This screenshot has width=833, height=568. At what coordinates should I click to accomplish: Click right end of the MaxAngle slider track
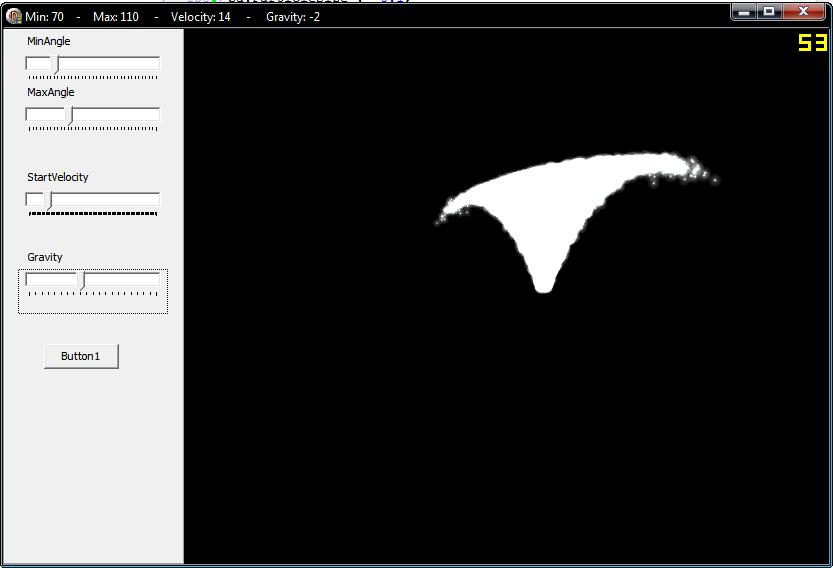click(155, 115)
